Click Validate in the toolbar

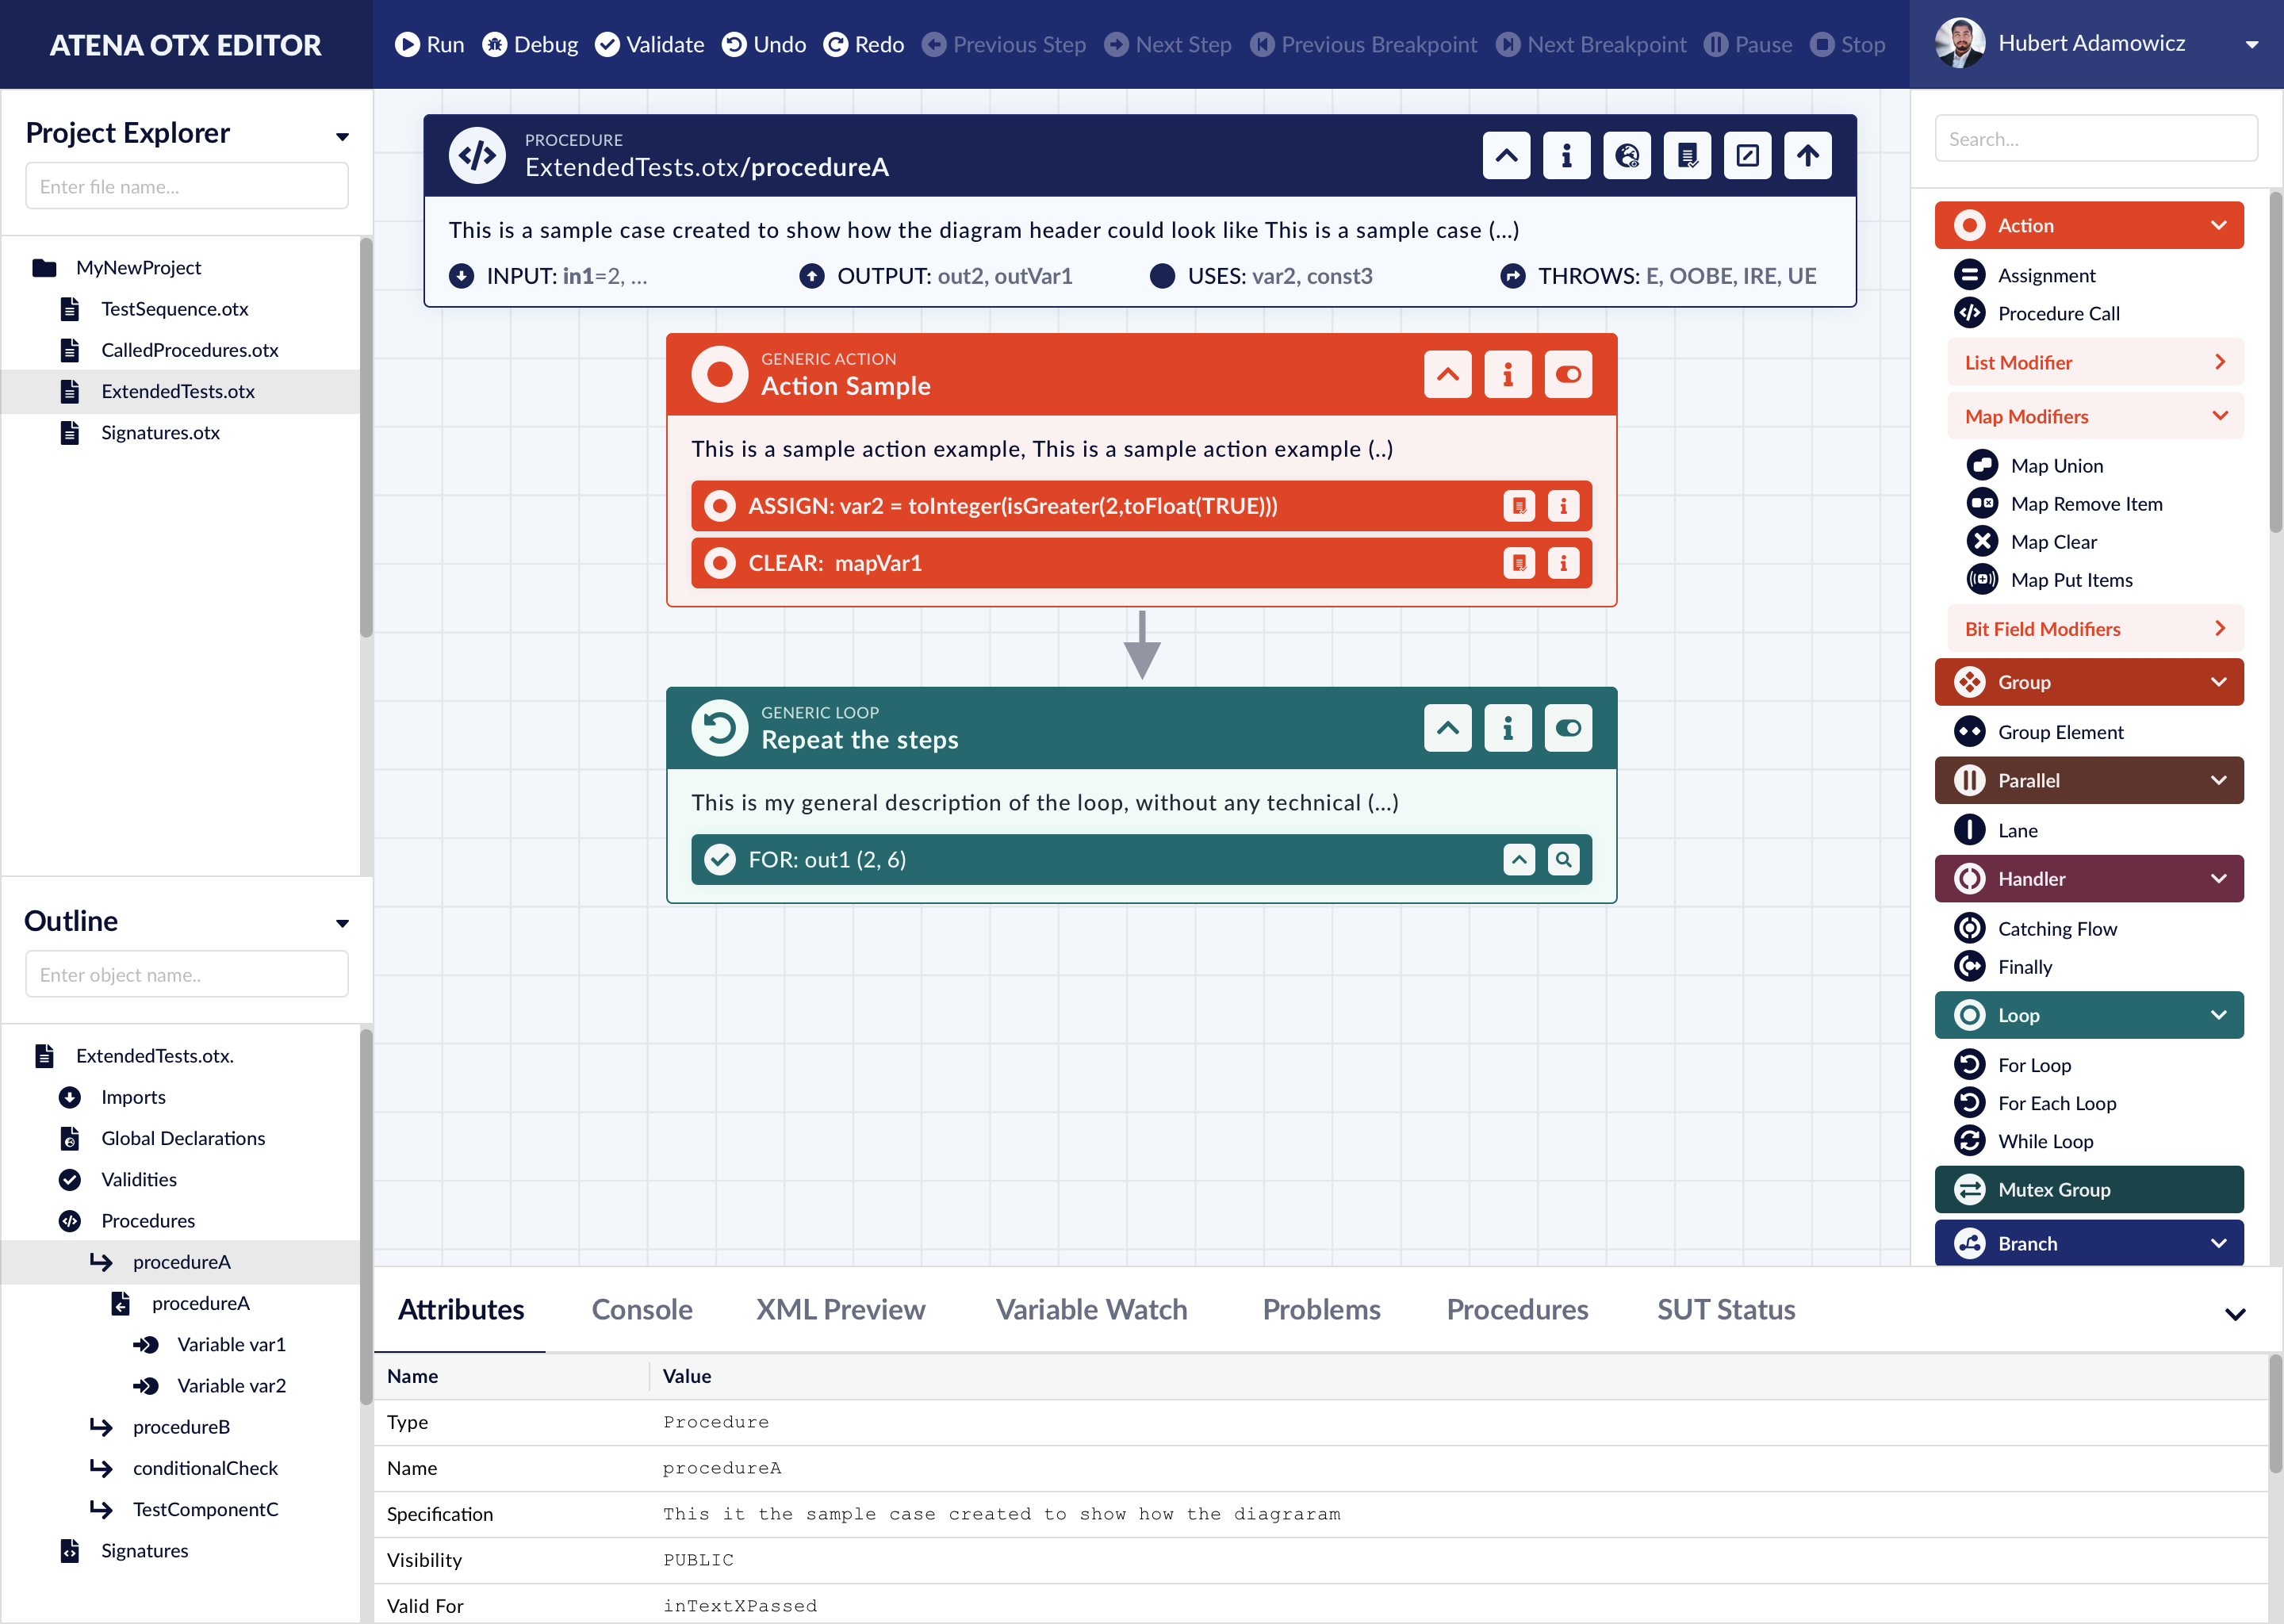pyautogui.click(x=650, y=44)
